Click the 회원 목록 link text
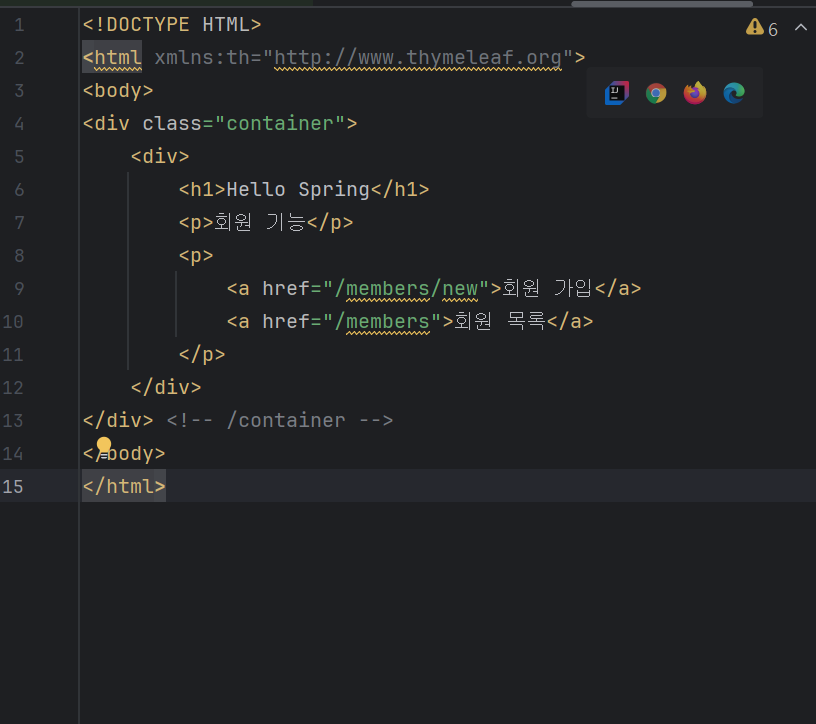This screenshot has width=816, height=724. (x=500, y=321)
